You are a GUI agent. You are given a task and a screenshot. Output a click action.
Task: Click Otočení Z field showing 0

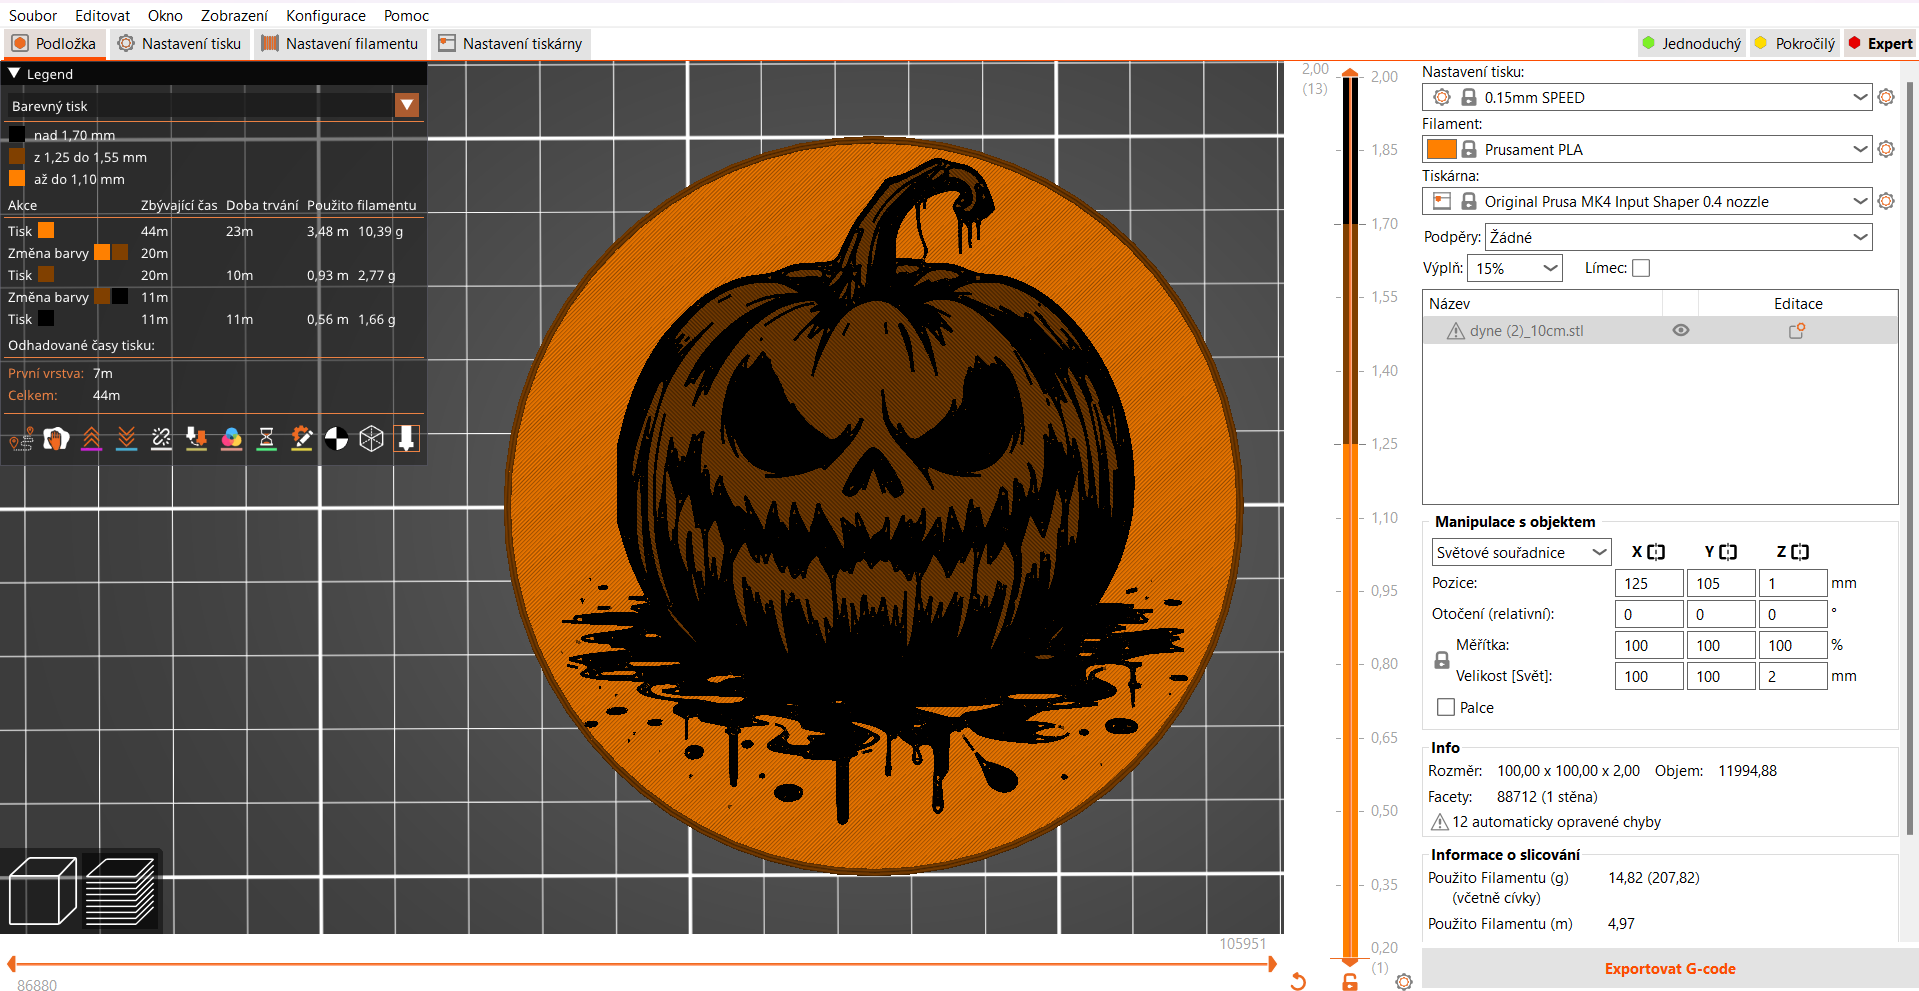1793,614
